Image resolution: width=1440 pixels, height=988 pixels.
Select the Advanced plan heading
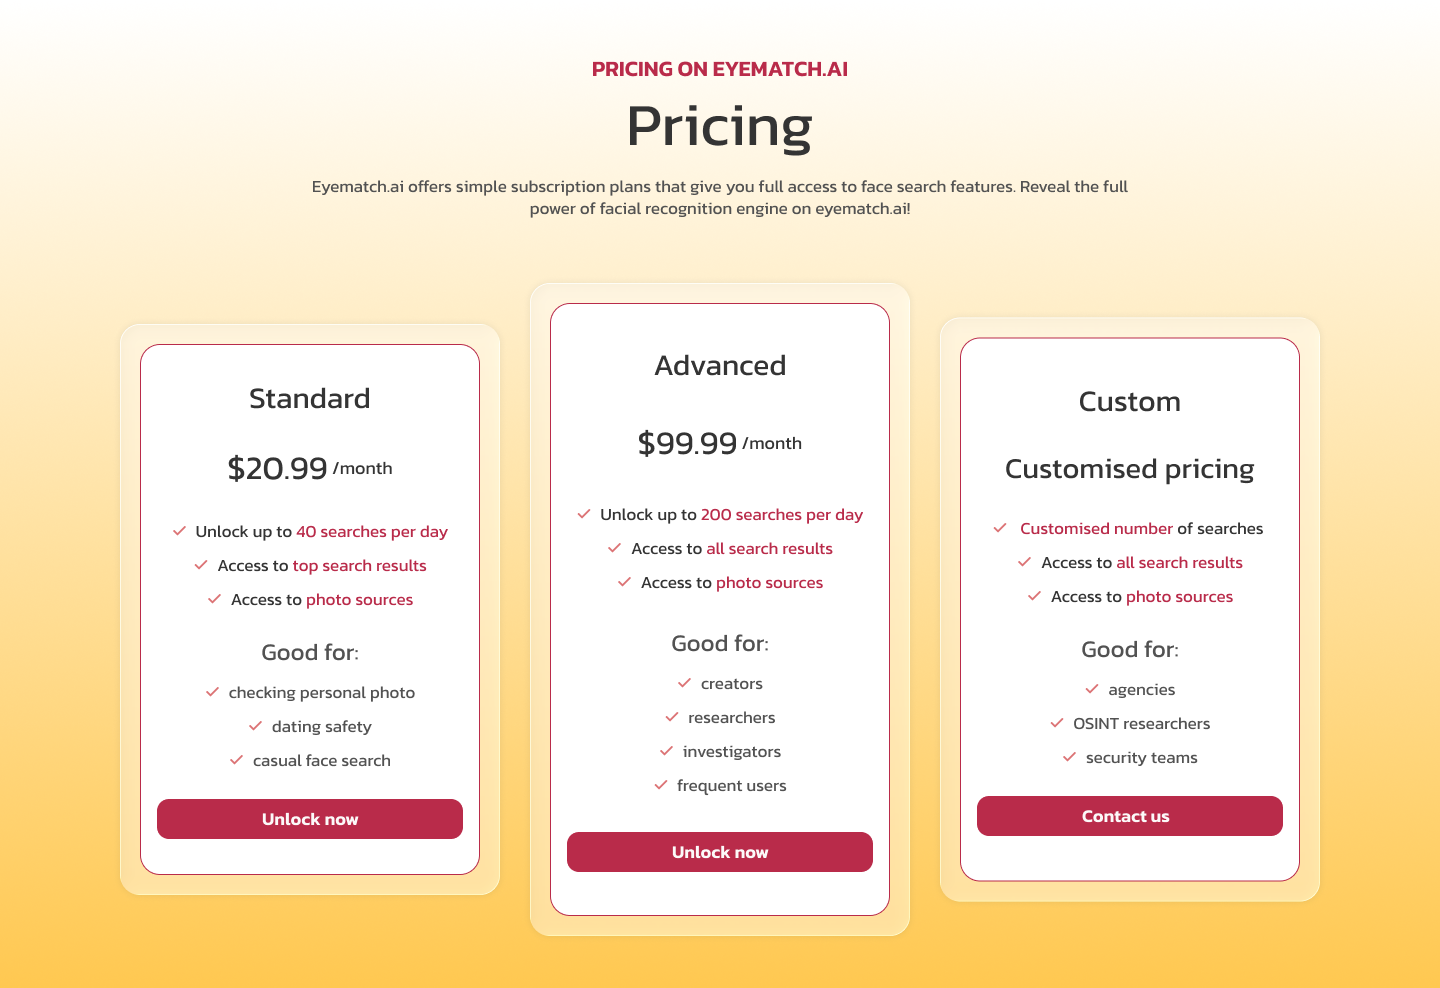pos(720,365)
